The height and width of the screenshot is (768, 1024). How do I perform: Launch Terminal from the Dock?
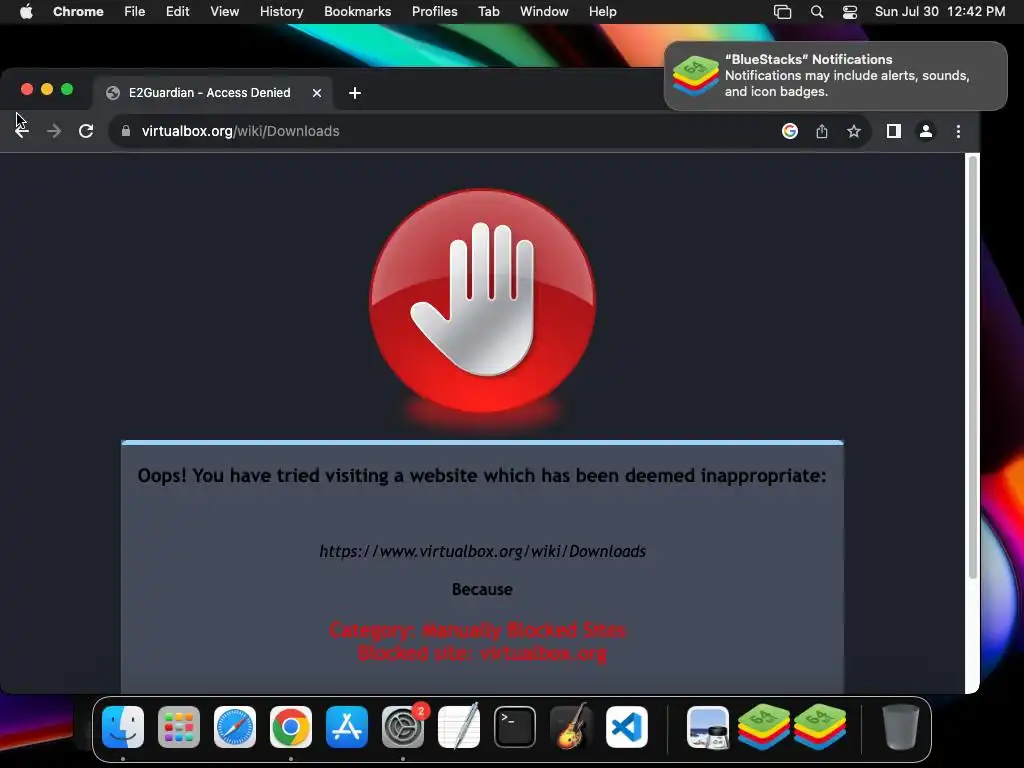pyautogui.click(x=515, y=727)
